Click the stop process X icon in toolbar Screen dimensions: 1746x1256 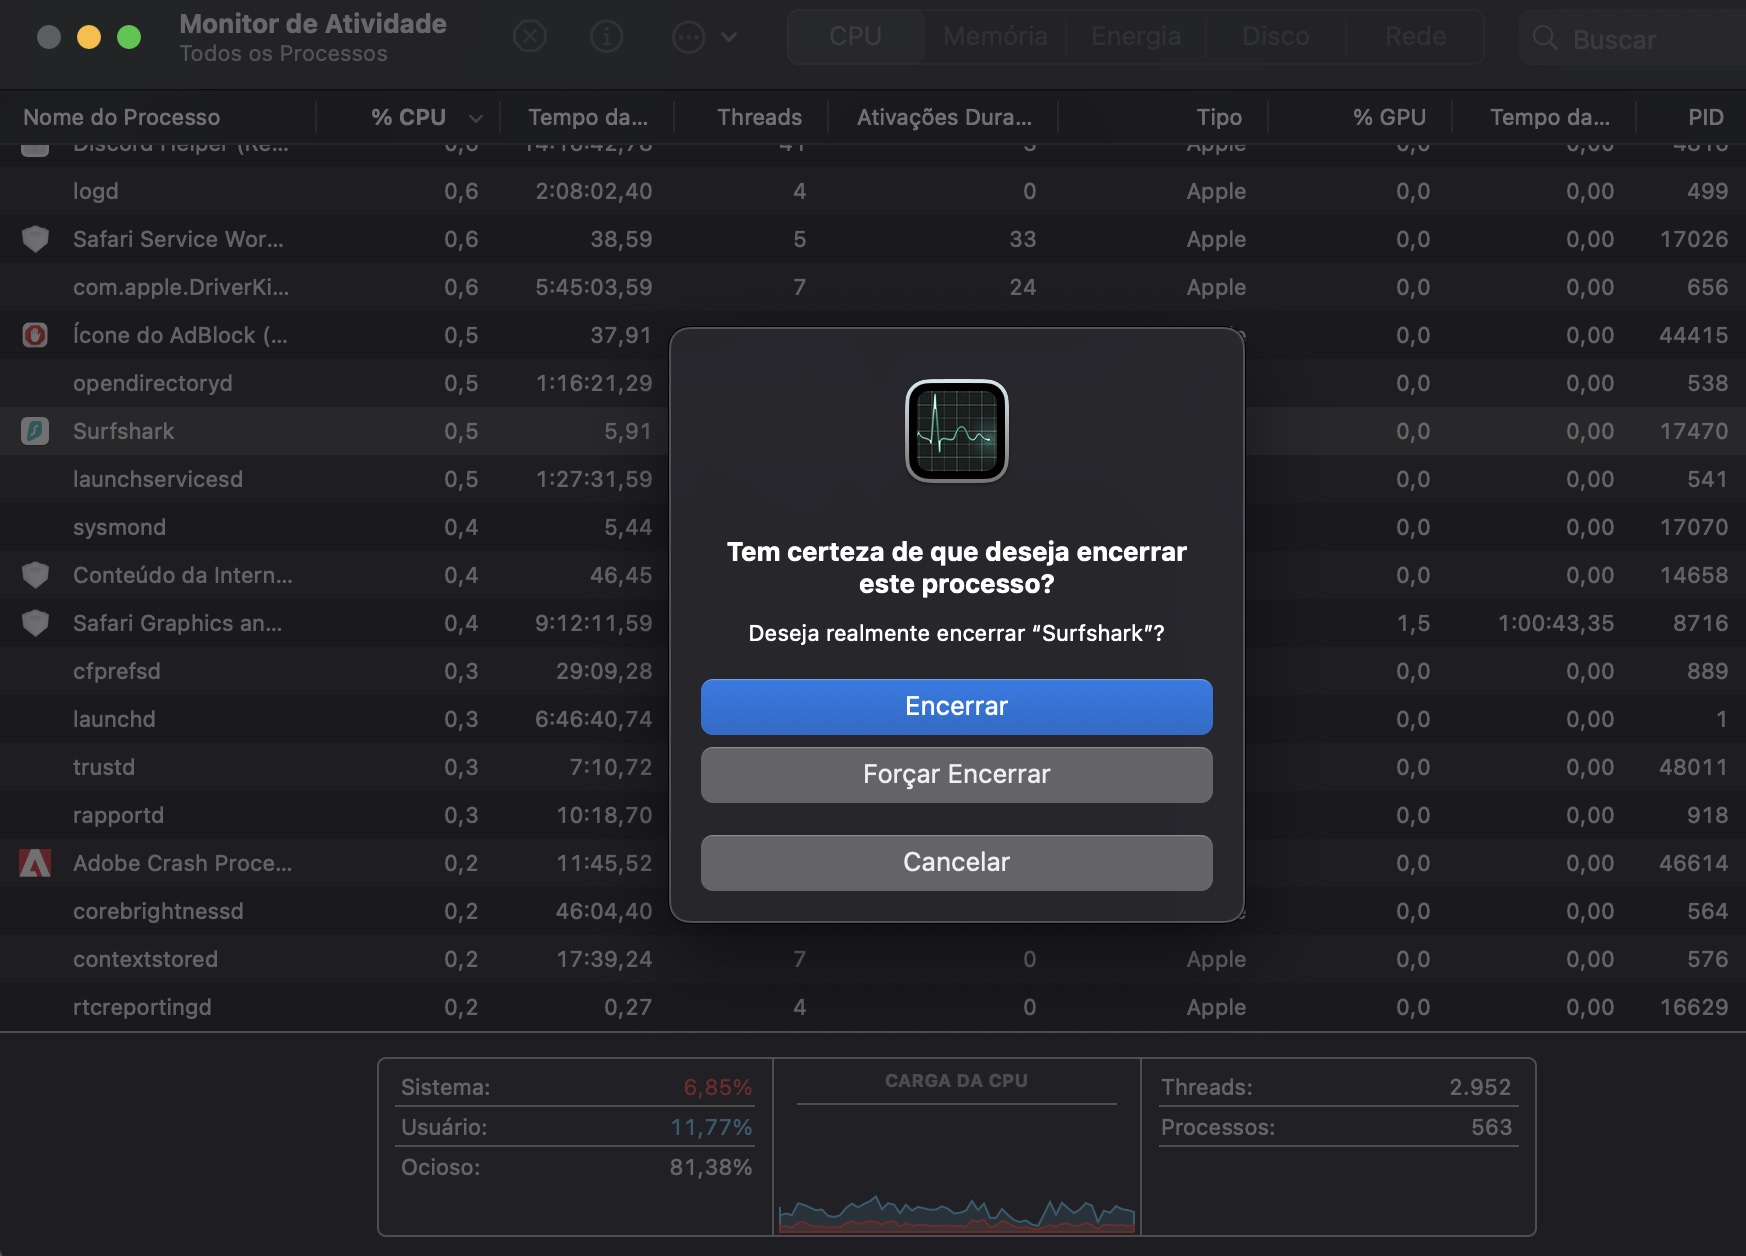point(529,37)
